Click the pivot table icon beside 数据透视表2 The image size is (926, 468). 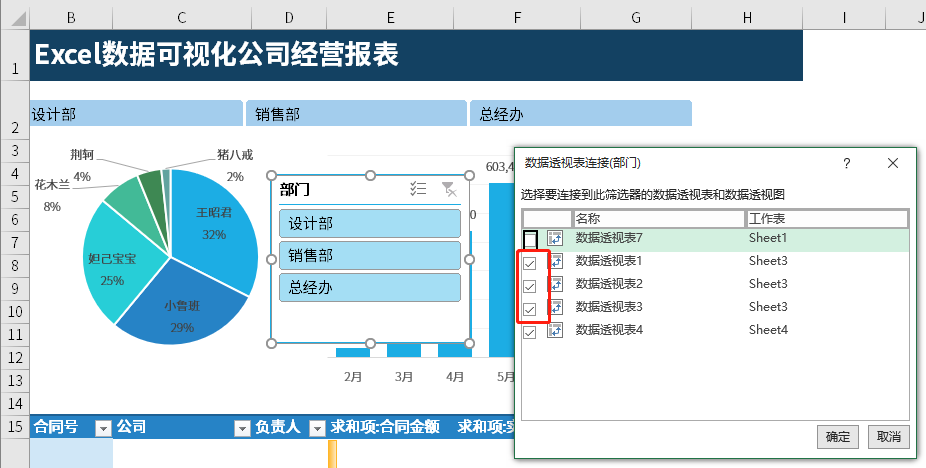pyautogui.click(x=556, y=285)
